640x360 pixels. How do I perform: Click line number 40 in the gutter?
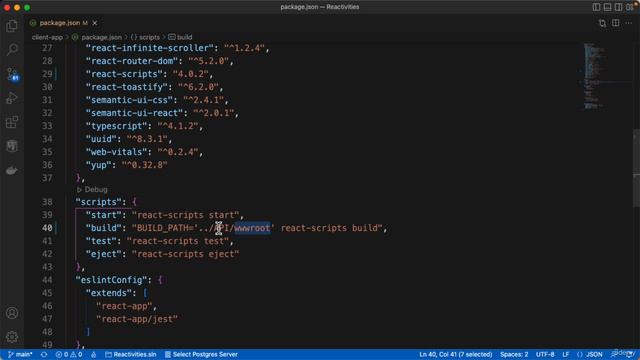(x=47, y=228)
